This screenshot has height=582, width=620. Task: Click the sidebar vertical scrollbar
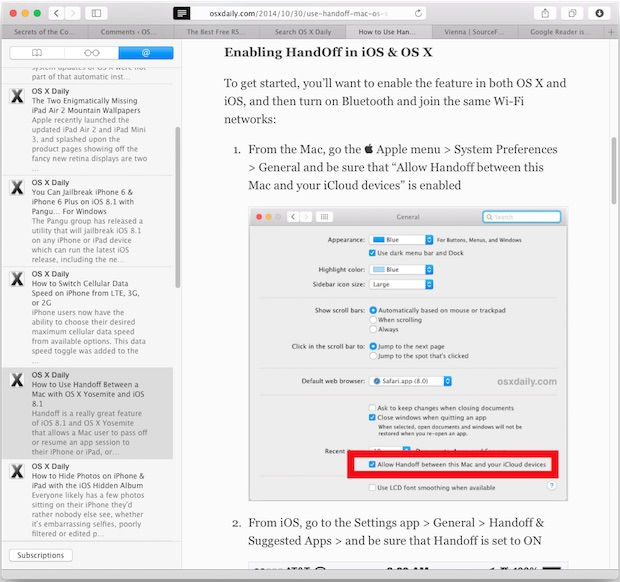(178, 207)
